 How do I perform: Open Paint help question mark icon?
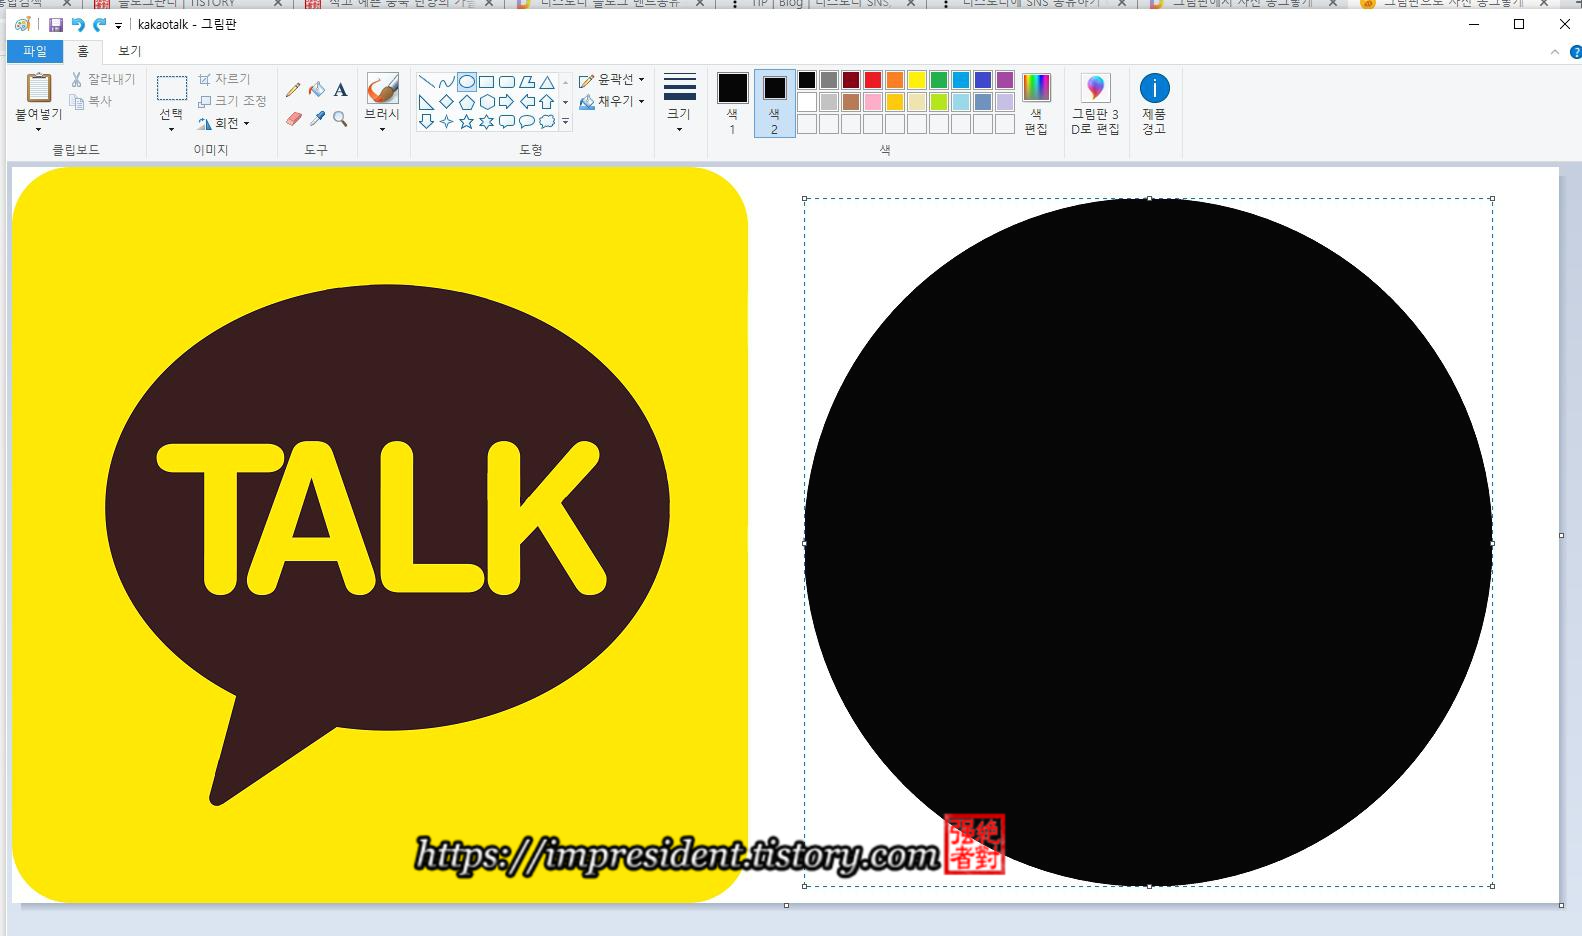(1576, 52)
